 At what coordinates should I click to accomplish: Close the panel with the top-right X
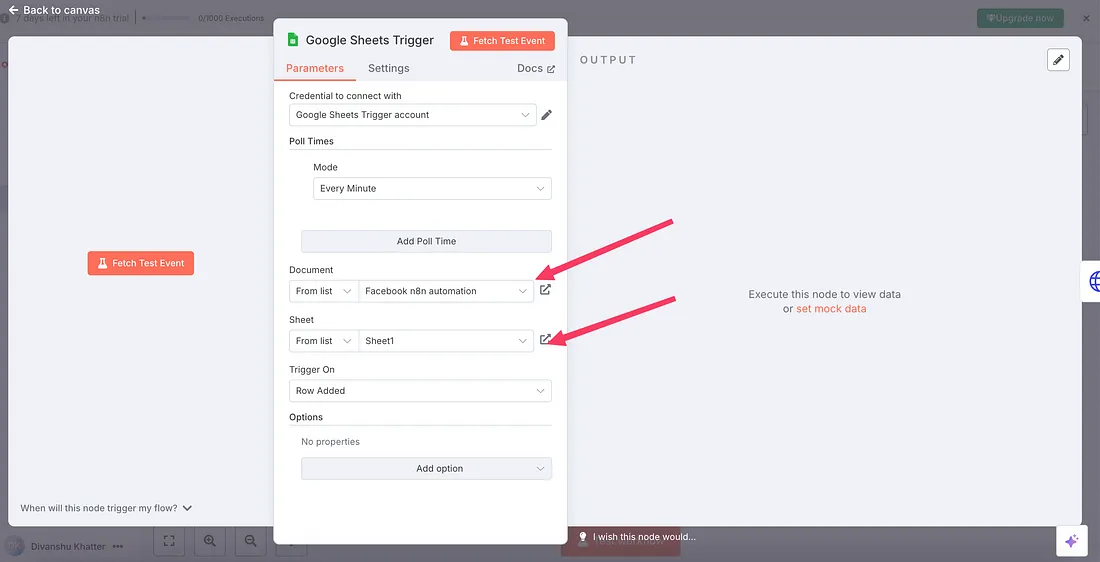pyautogui.click(x=1087, y=18)
